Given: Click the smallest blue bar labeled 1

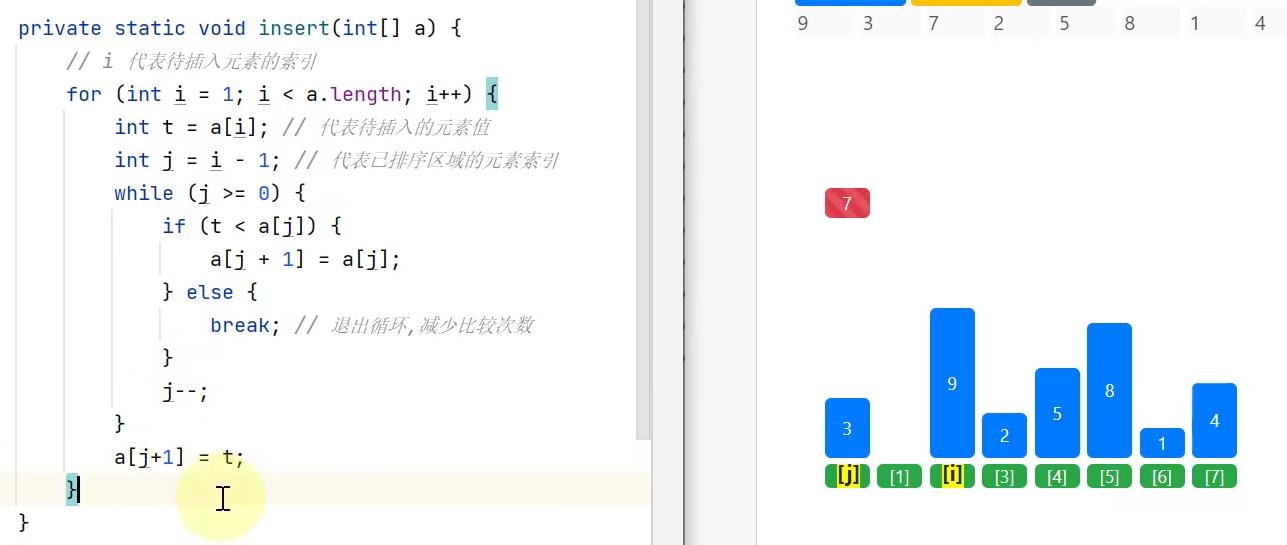Looking at the screenshot, I should [x=1162, y=443].
